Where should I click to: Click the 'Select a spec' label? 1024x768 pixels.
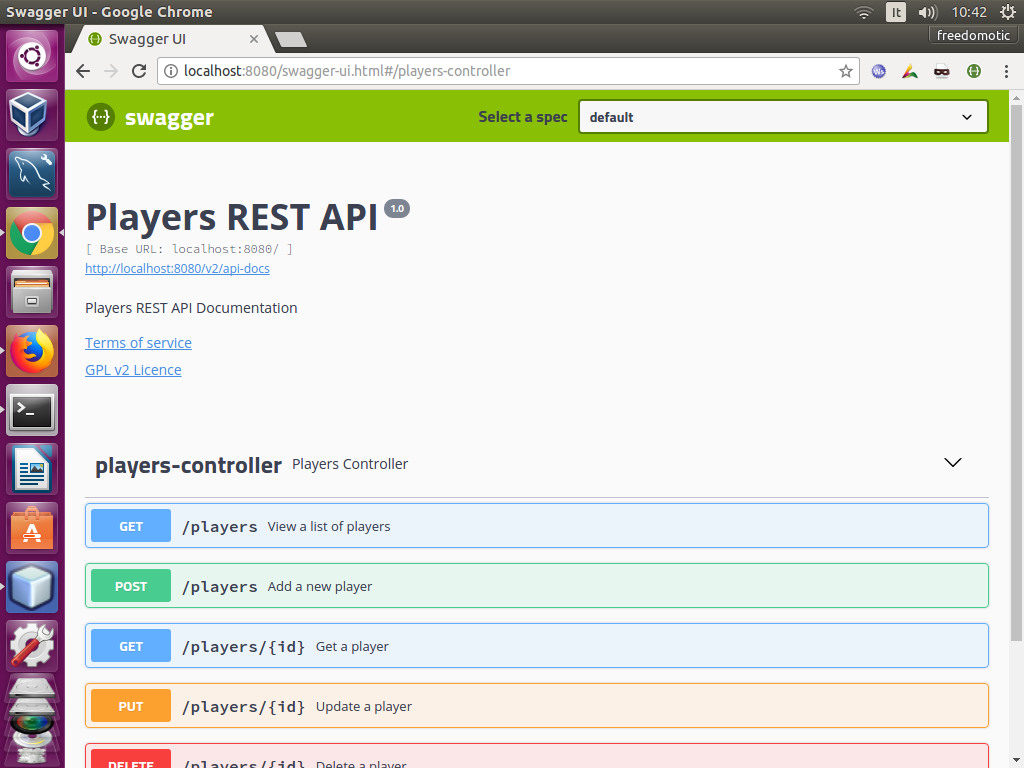click(x=522, y=117)
